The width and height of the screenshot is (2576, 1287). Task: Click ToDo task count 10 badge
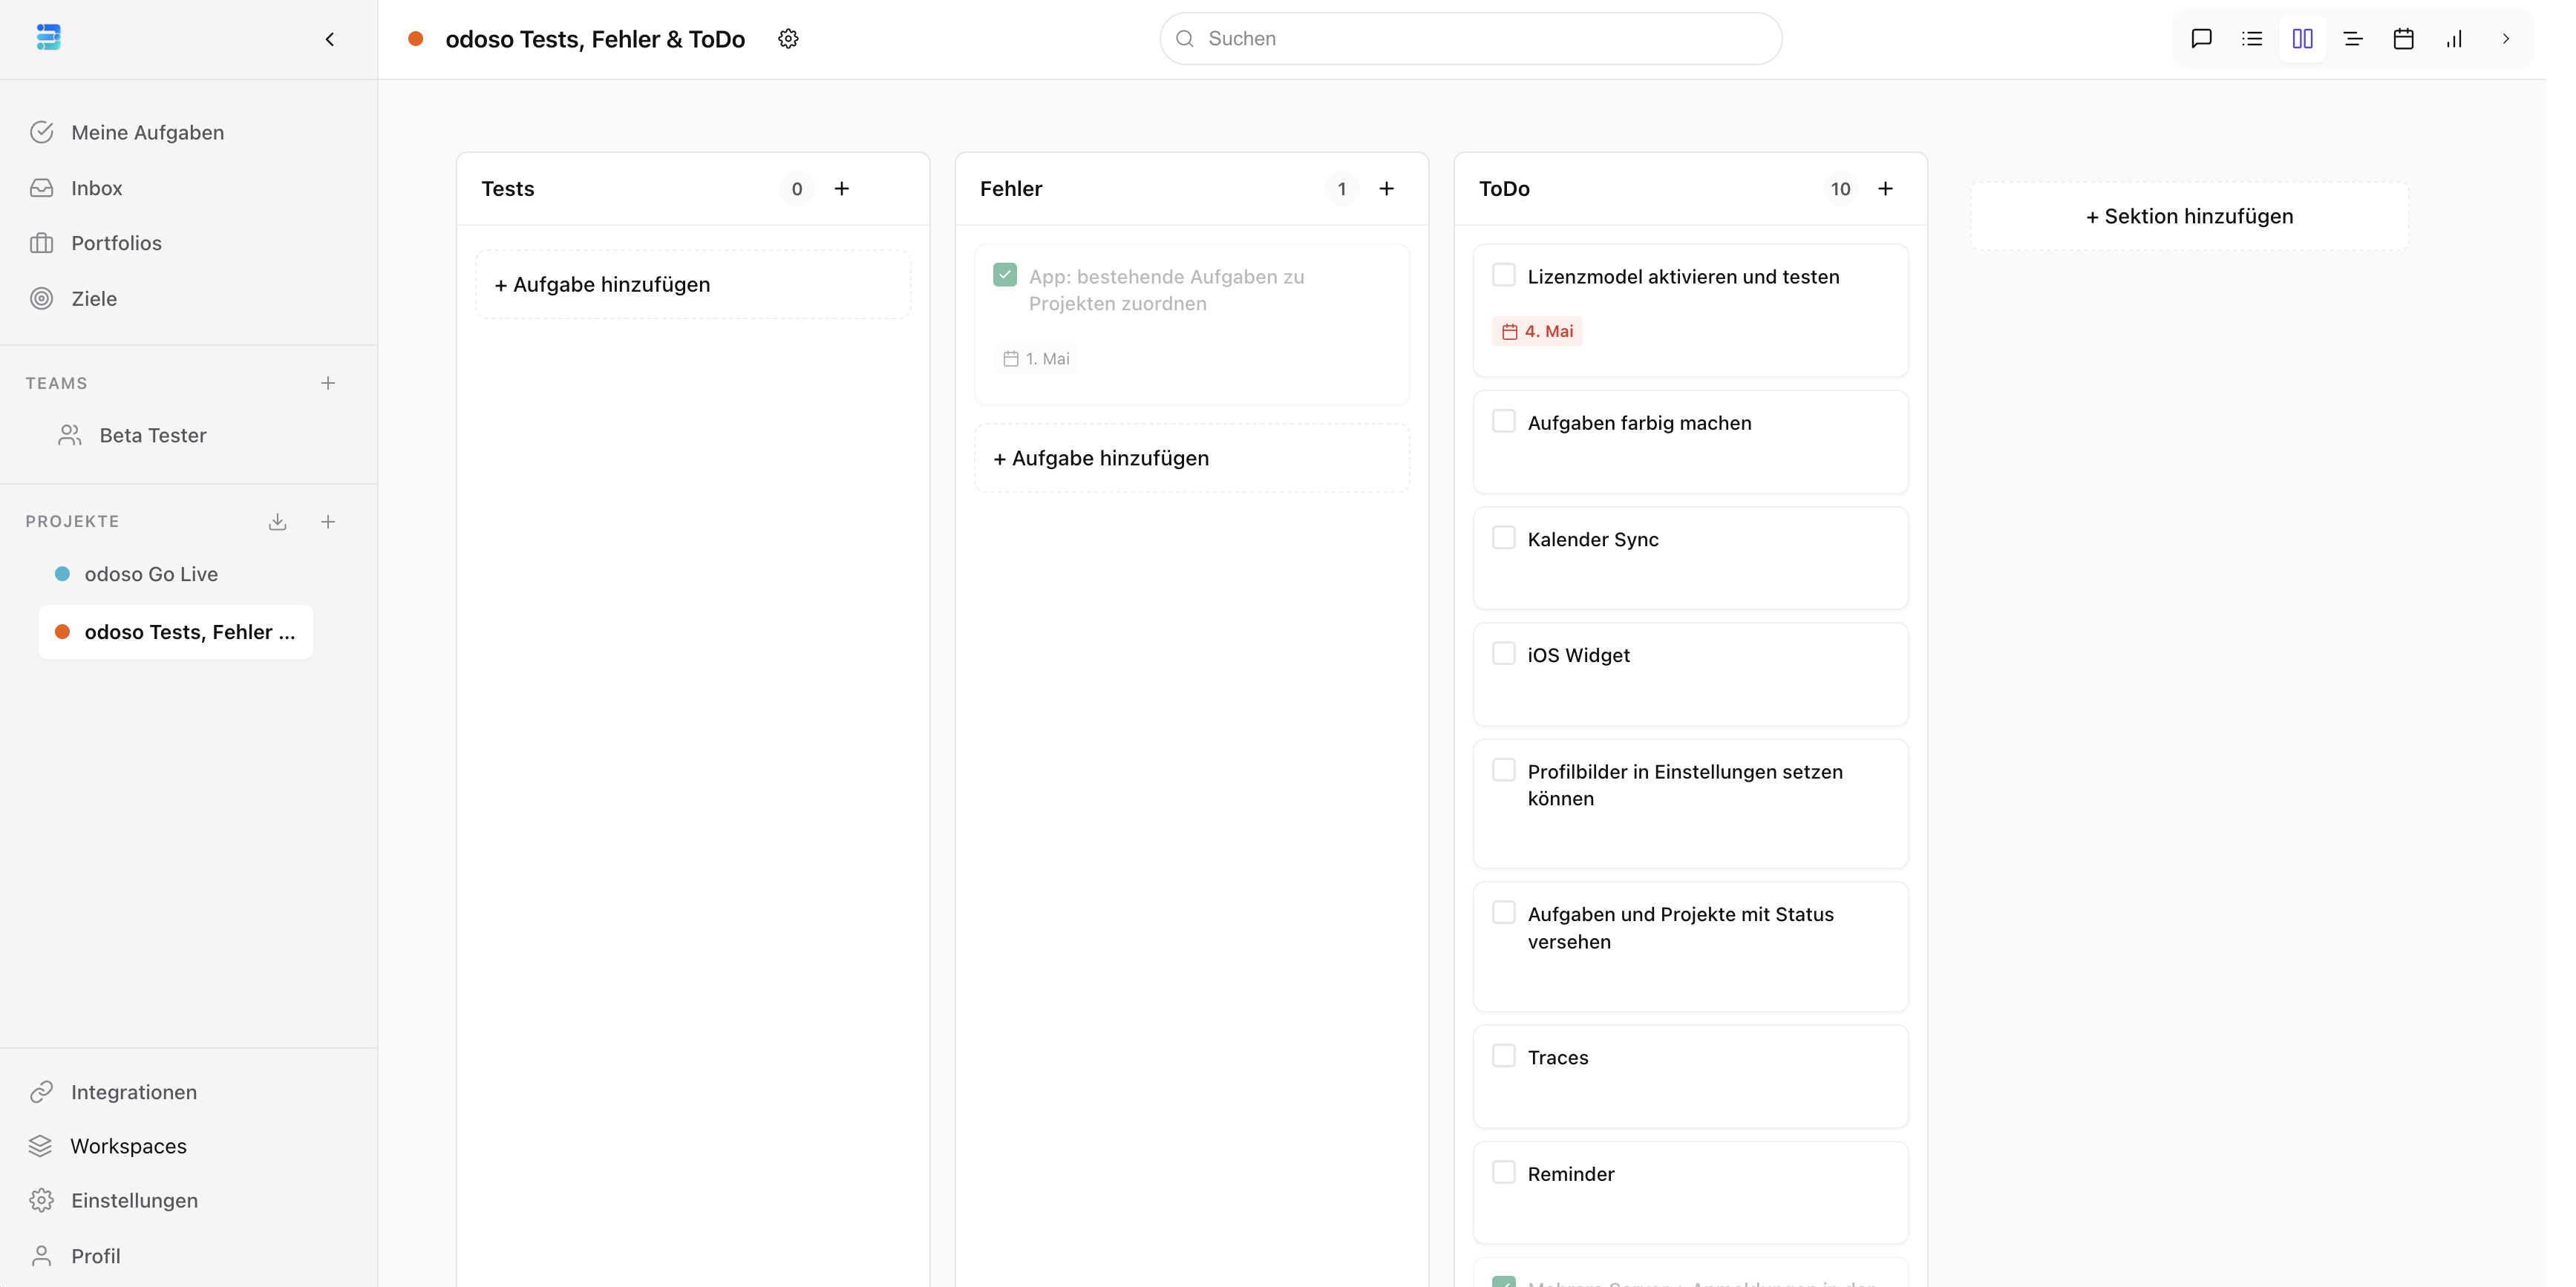[x=1840, y=188]
